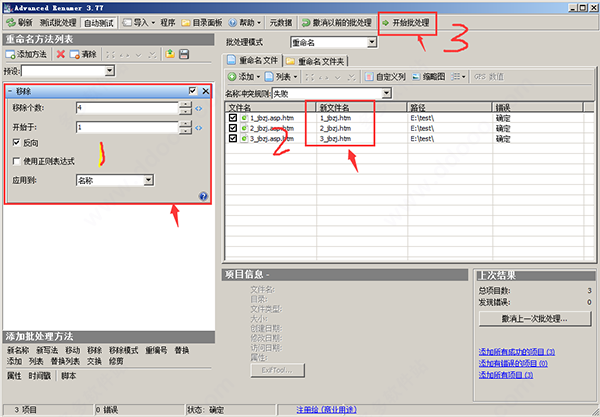Click 撤消上一次批处理 undo last batch button
The width and height of the screenshot is (600, 417).
(535, 318)
